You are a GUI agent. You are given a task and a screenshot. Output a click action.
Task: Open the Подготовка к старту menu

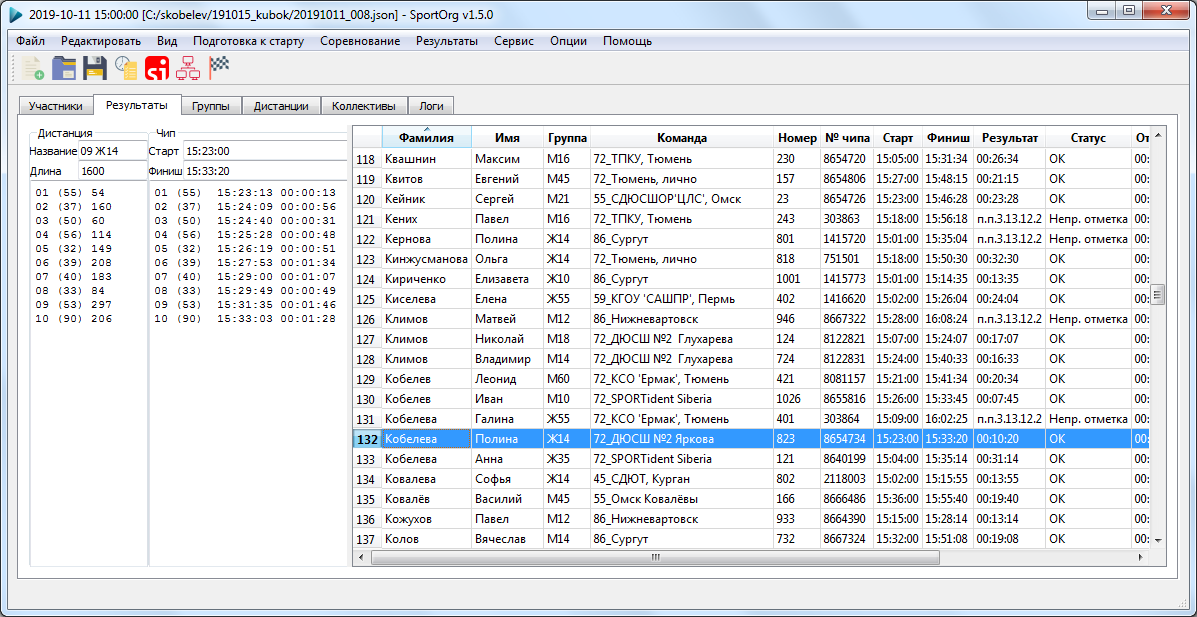249,41
